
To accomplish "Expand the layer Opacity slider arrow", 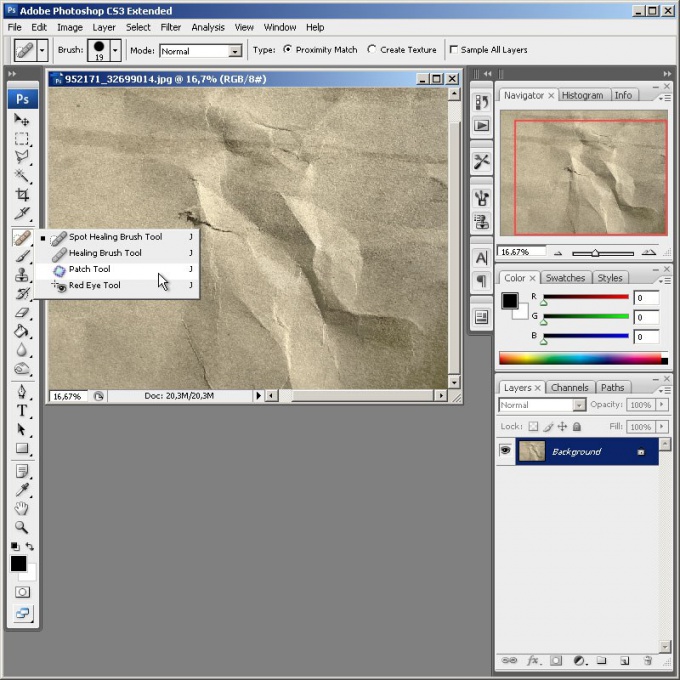I will click(662, 405).
